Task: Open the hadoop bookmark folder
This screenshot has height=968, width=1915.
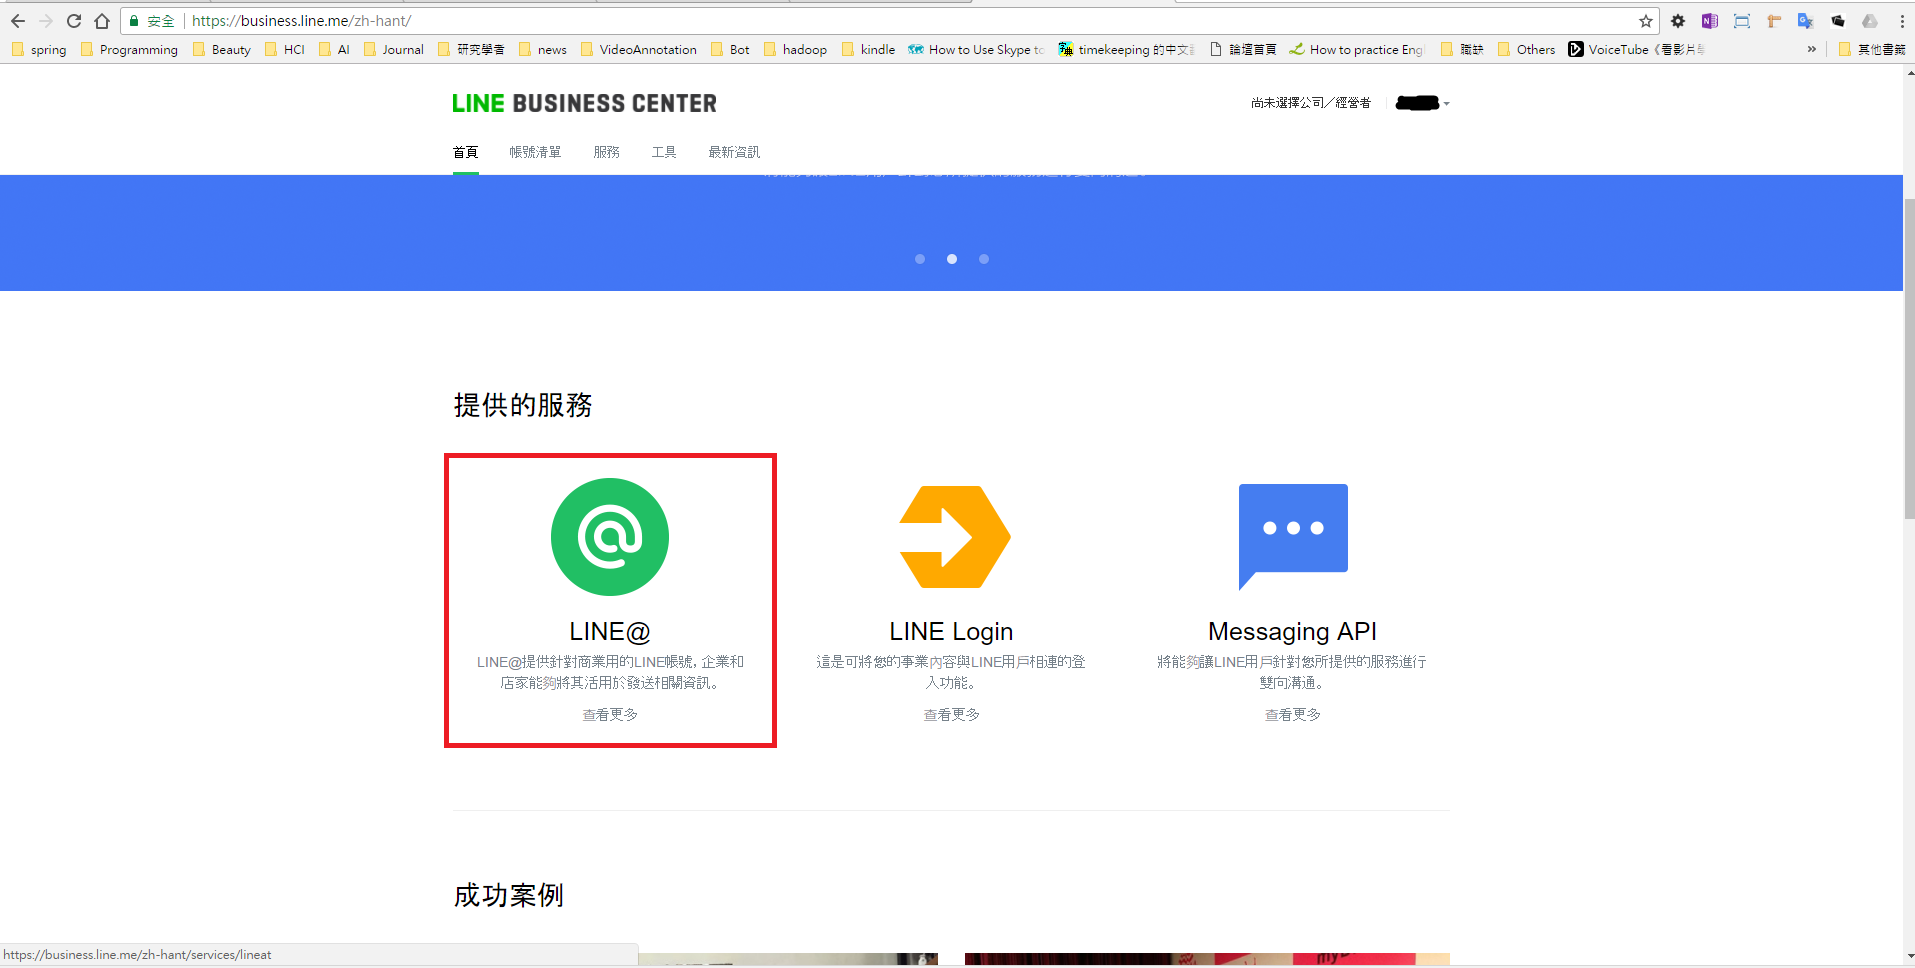Action: click(x=795, y=49)
